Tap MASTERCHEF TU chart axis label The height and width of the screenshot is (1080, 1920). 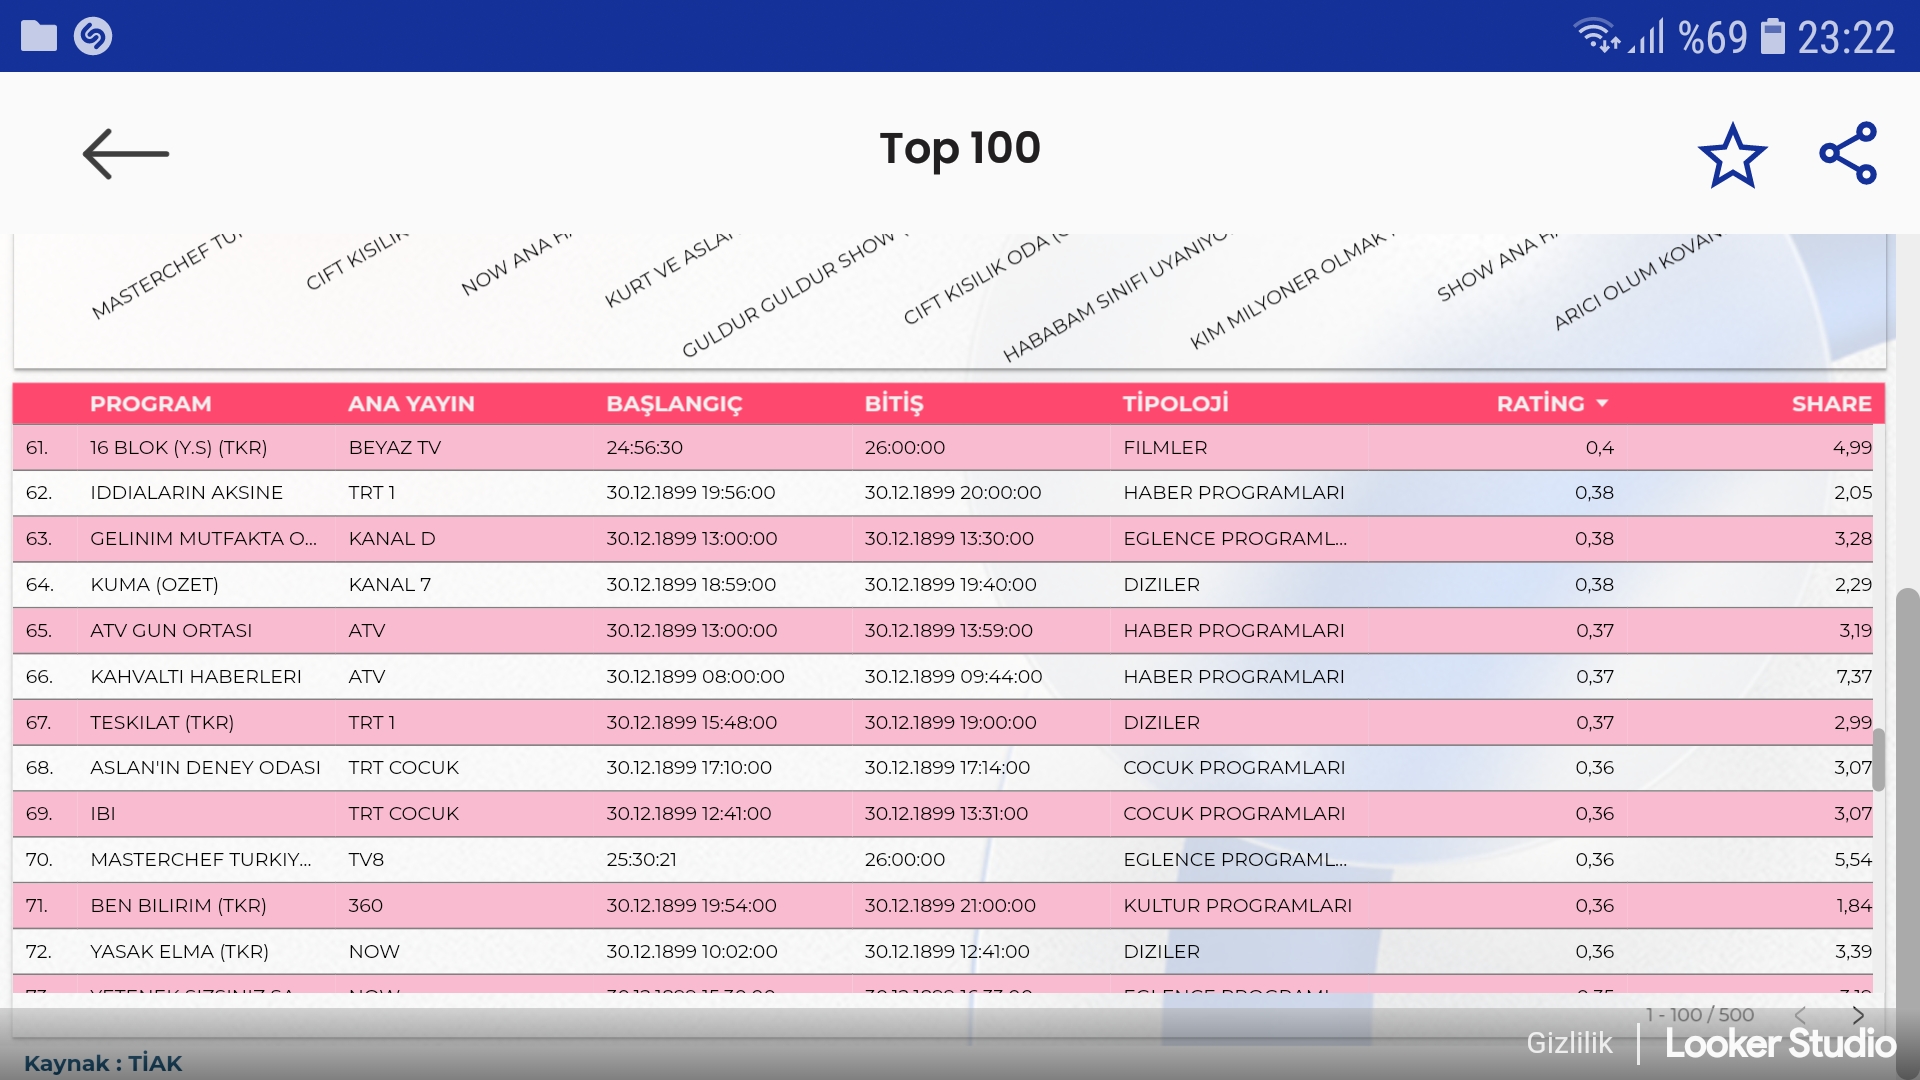pos(166,277)
